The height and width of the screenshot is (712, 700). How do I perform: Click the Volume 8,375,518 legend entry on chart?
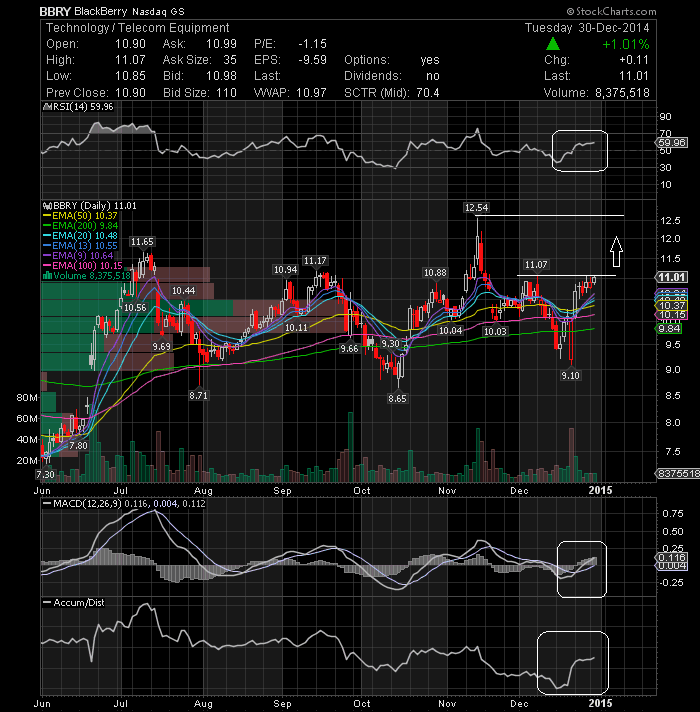pos(87,276)
